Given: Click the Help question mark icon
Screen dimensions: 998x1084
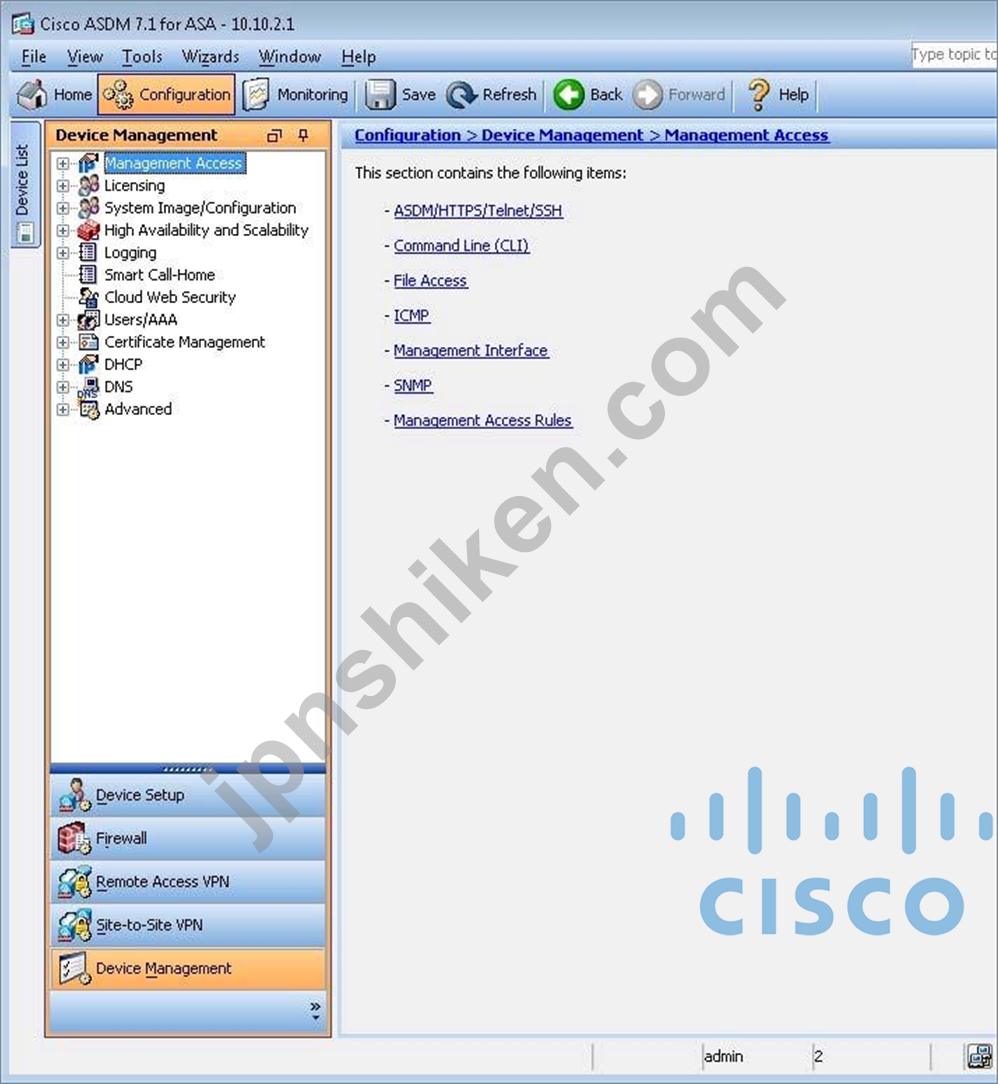Looking at the screenshot, I should [x=758, y=95].
